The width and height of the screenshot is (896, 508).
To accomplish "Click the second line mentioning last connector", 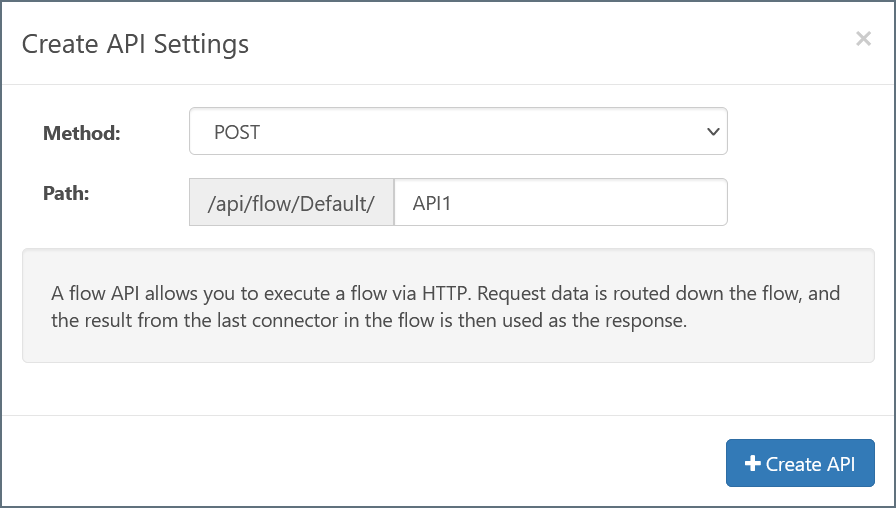I will [370, 321].
